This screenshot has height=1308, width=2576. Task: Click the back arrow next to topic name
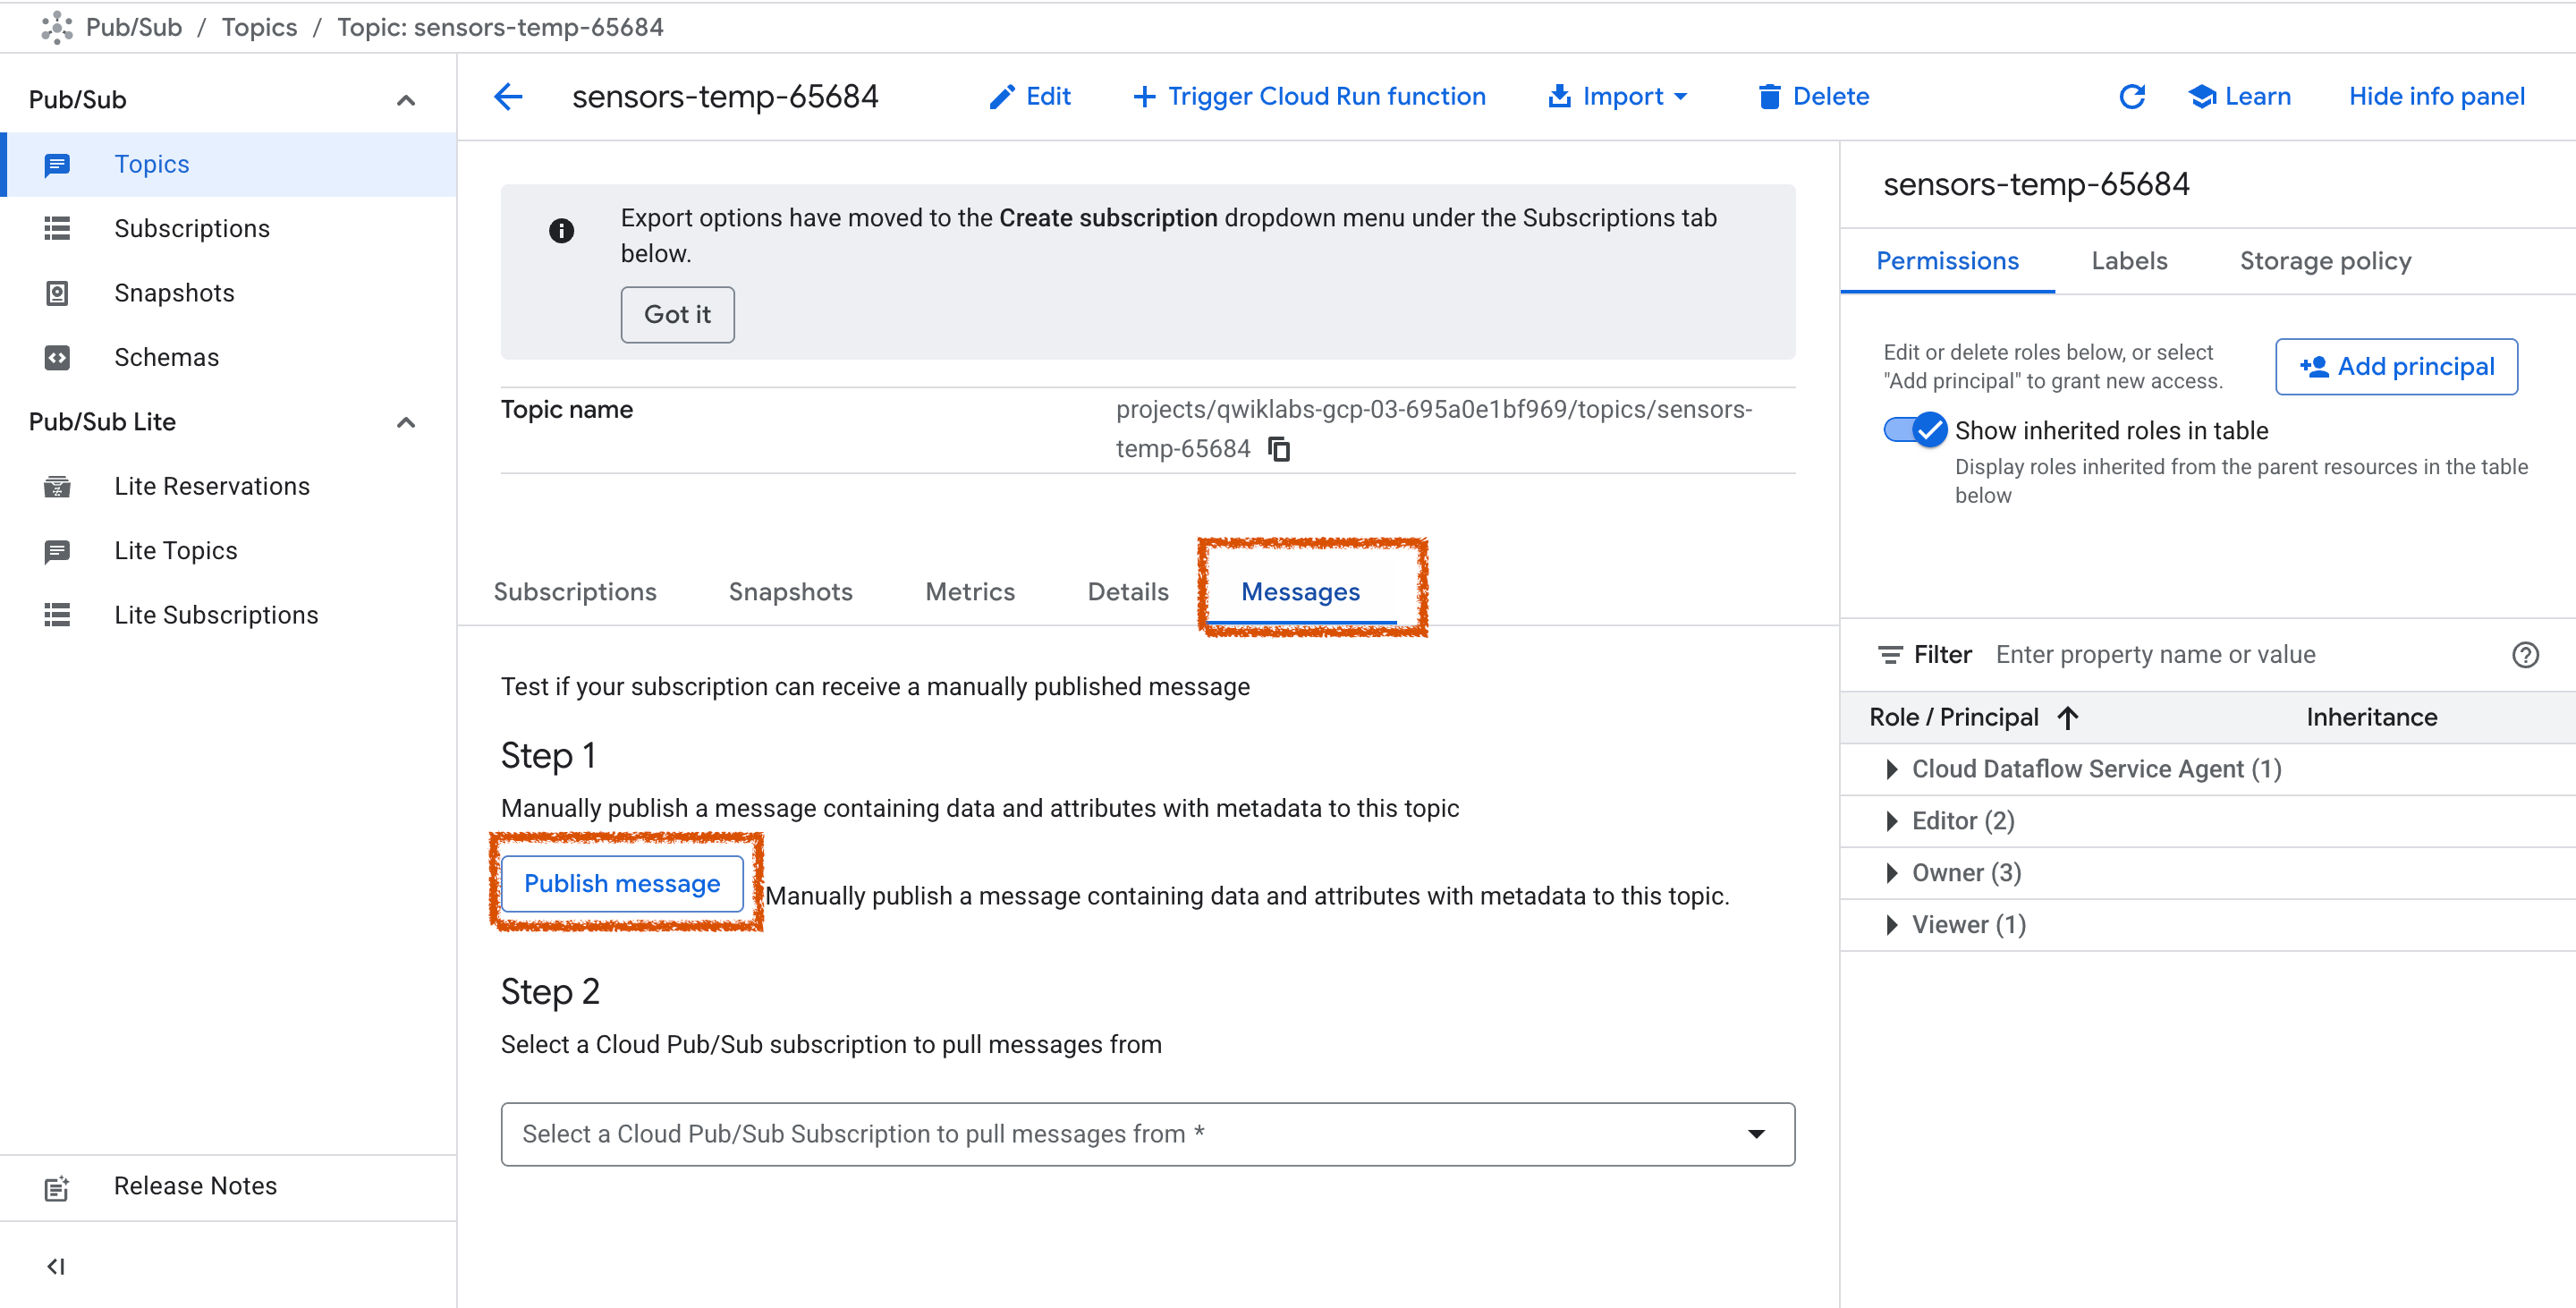point(508,96)
